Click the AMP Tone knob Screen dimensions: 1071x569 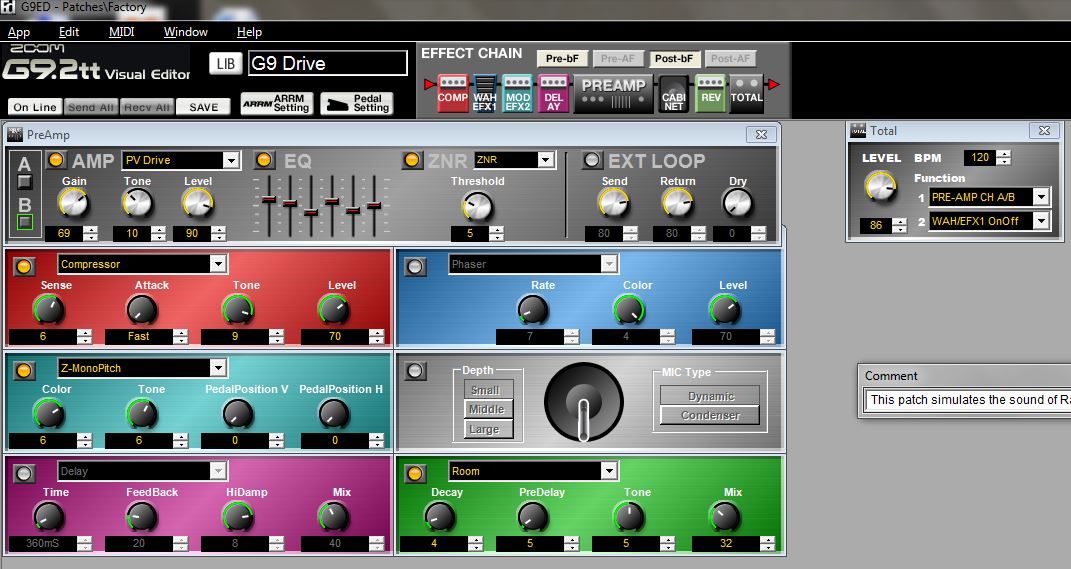[137, 203]
